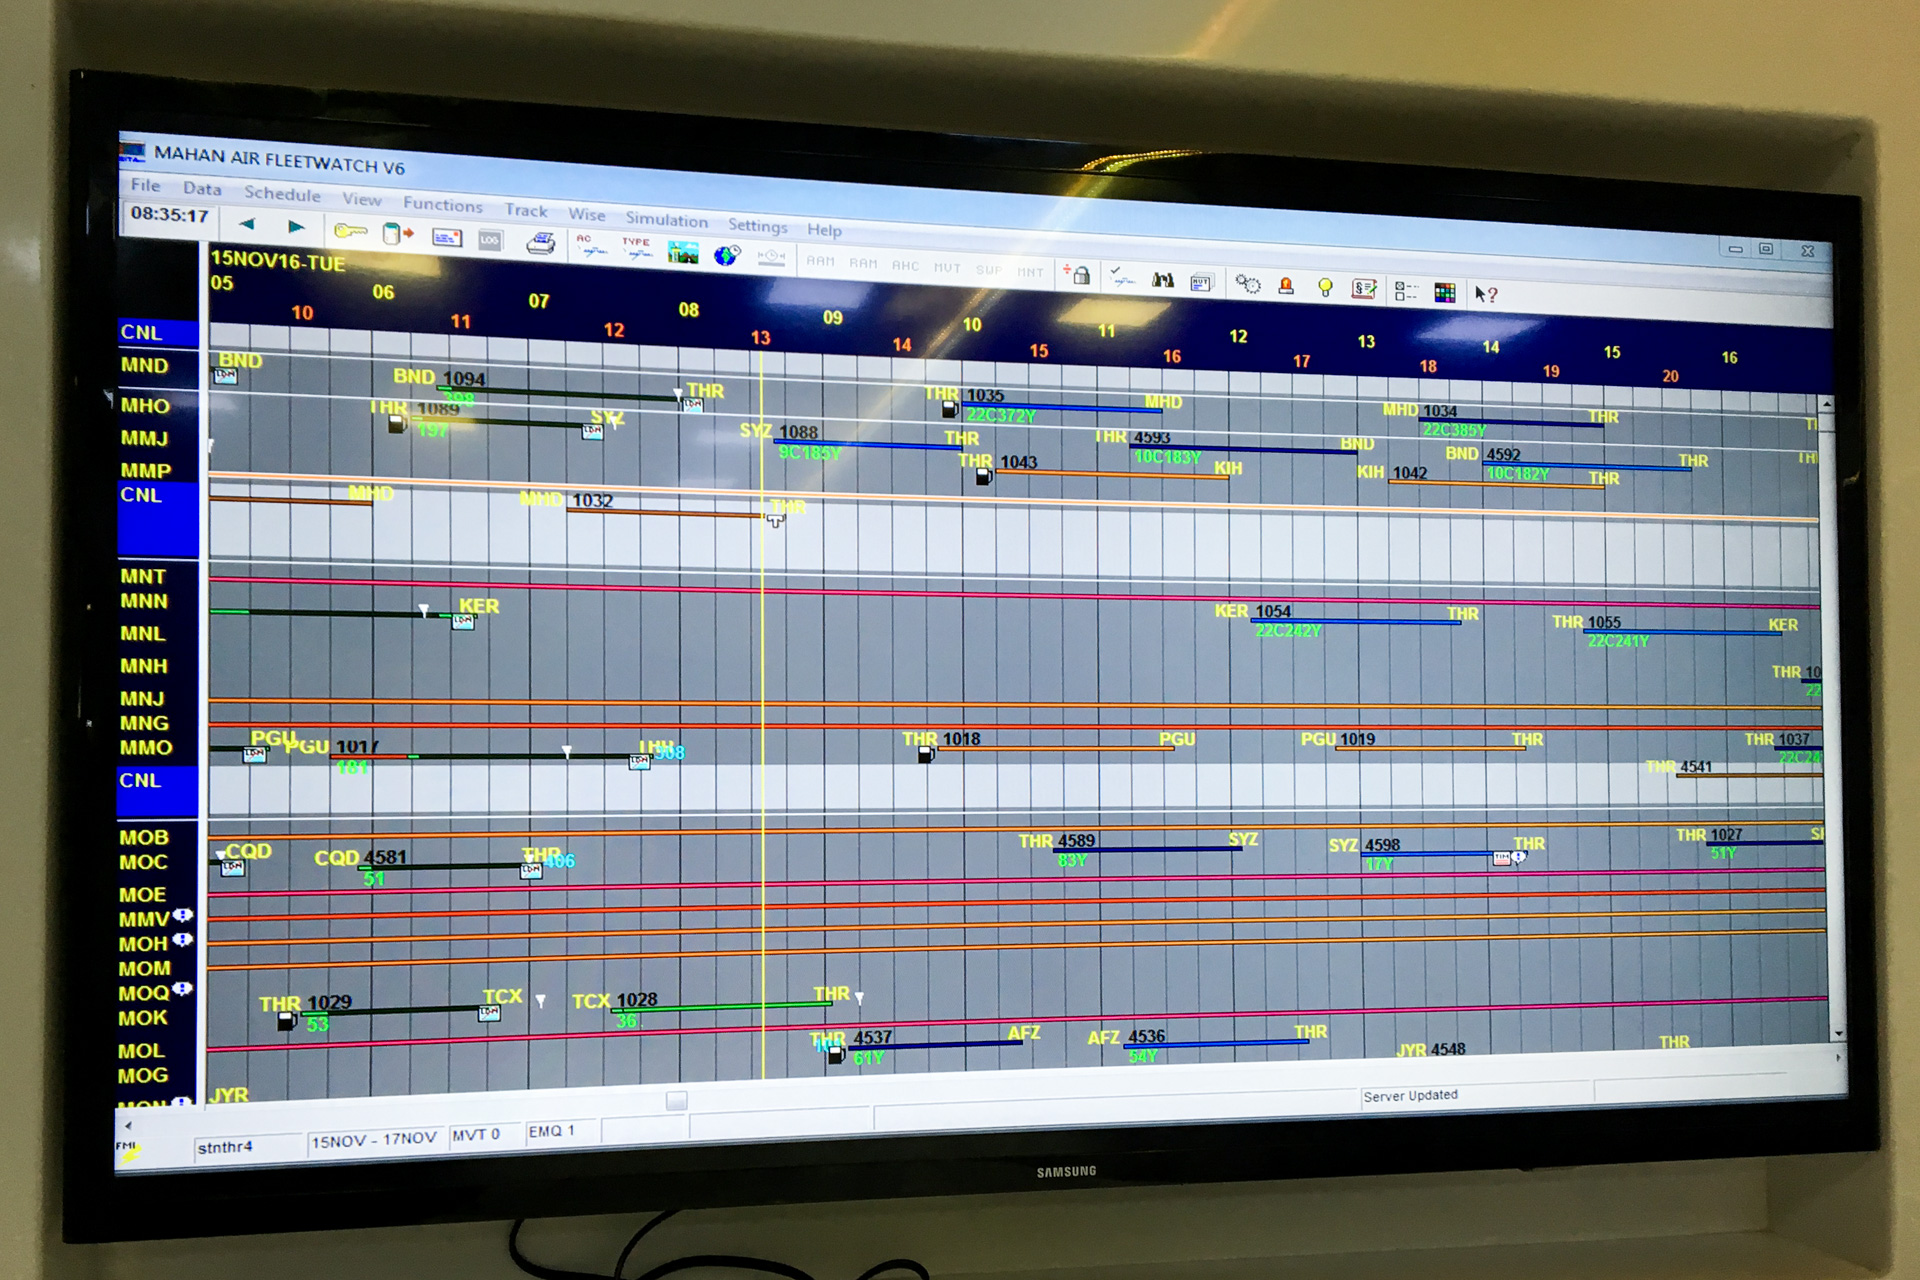Select aircraft row MOK
Image resolution: width=1920 pixels, height=1280 pixels.
[143, 1018]
